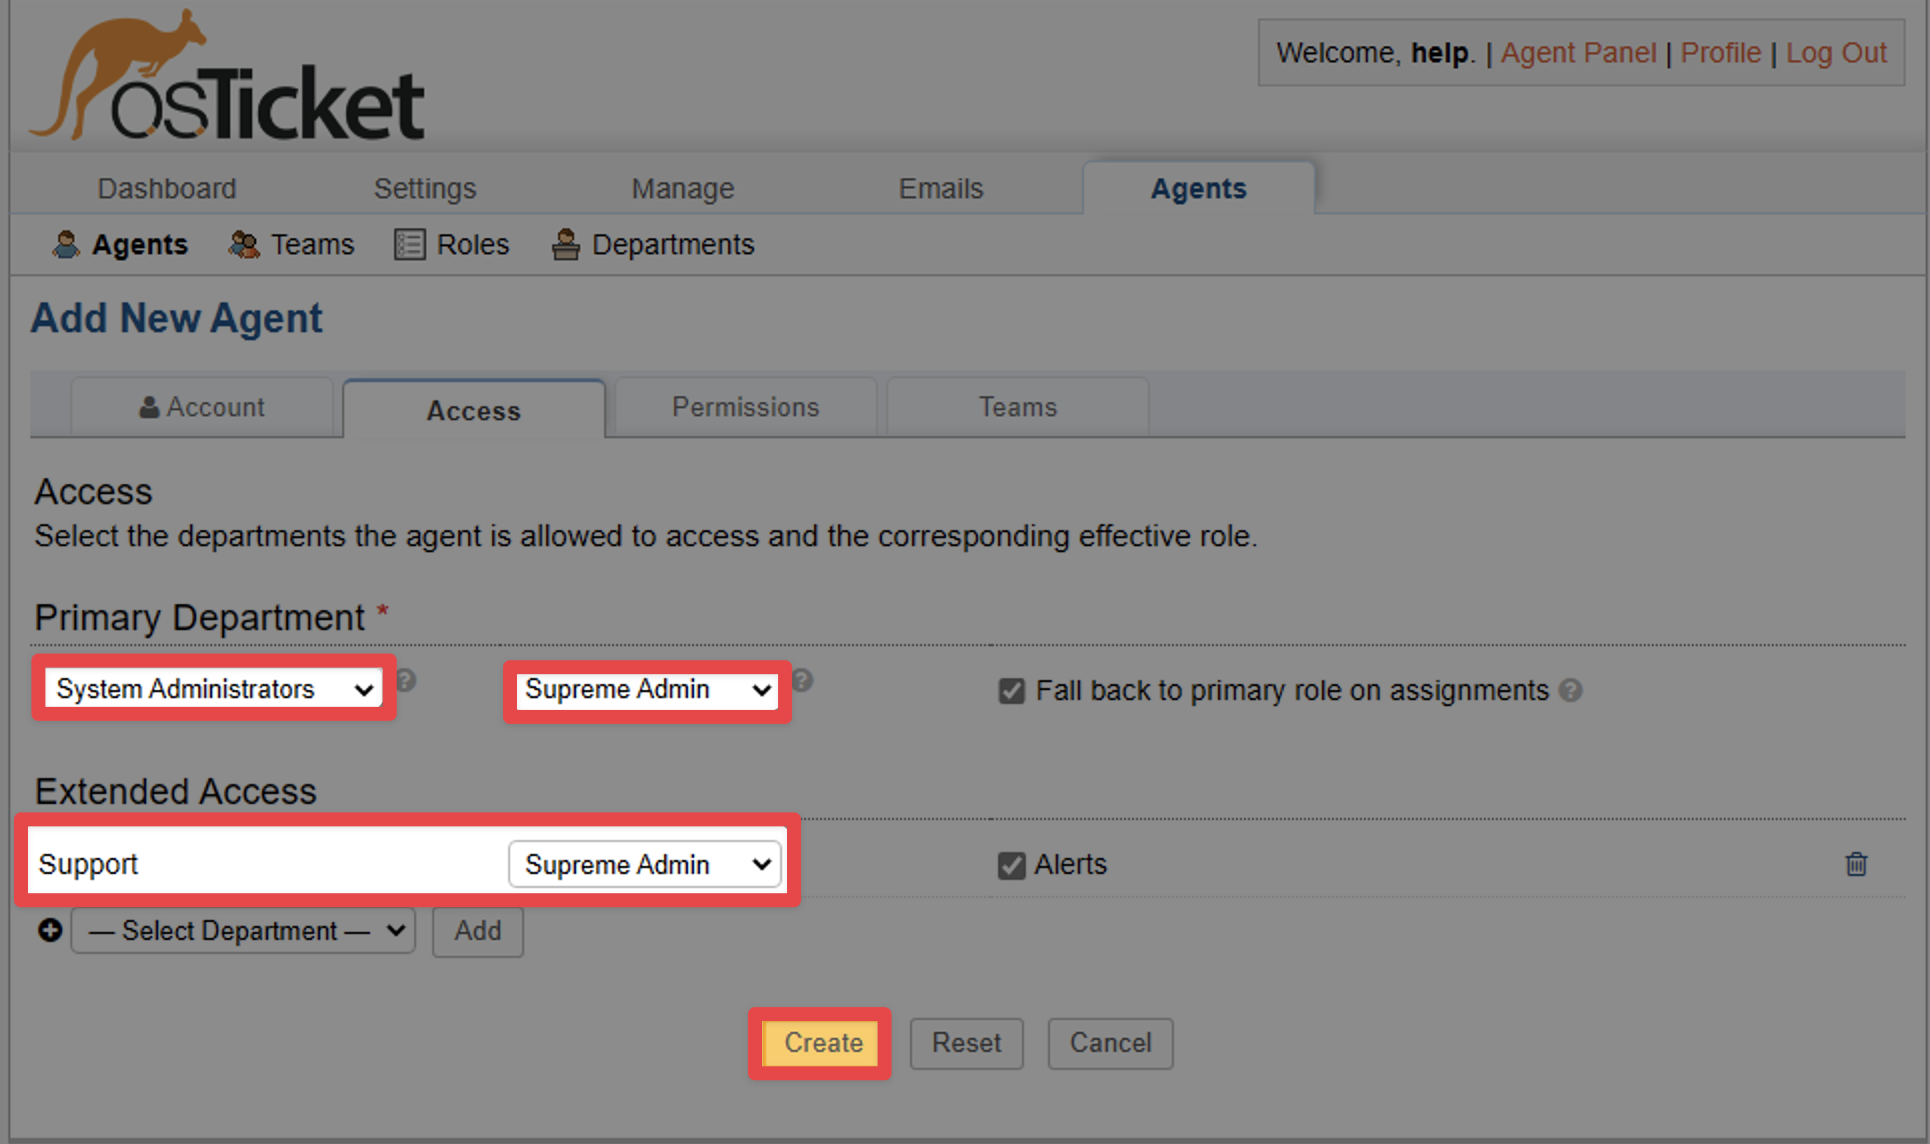
Task: Click the Teams group icon
Action: tap(244, 245)
